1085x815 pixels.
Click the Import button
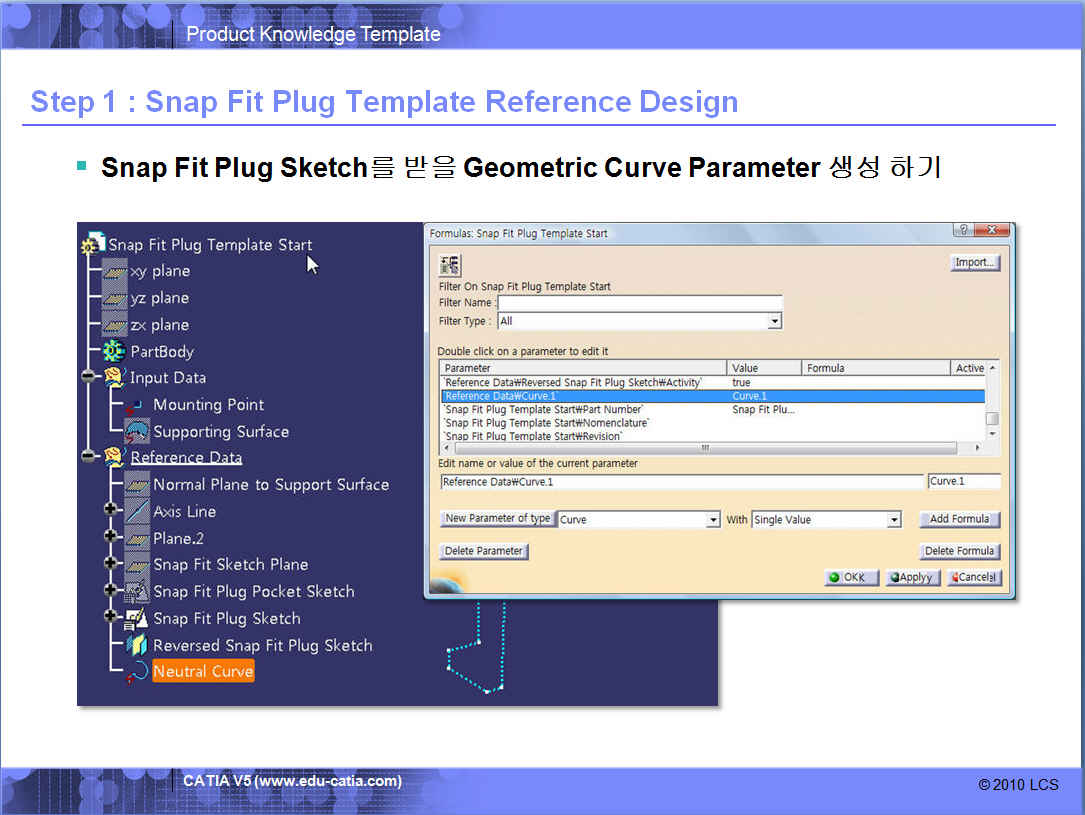tap(974, 262)
